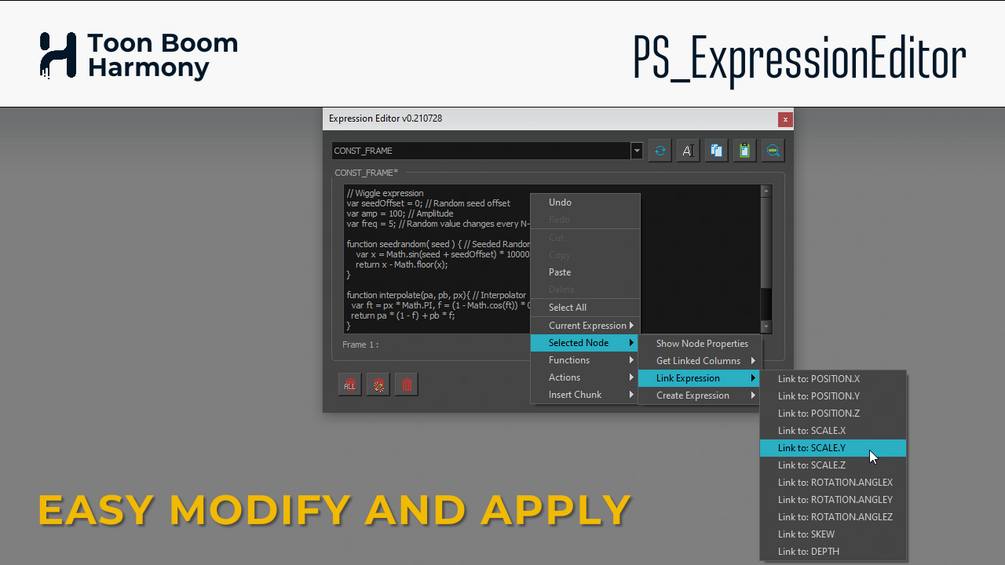1005x565 pixels.
Task: Close the Expression Editor window
Action: coord(785,119)
